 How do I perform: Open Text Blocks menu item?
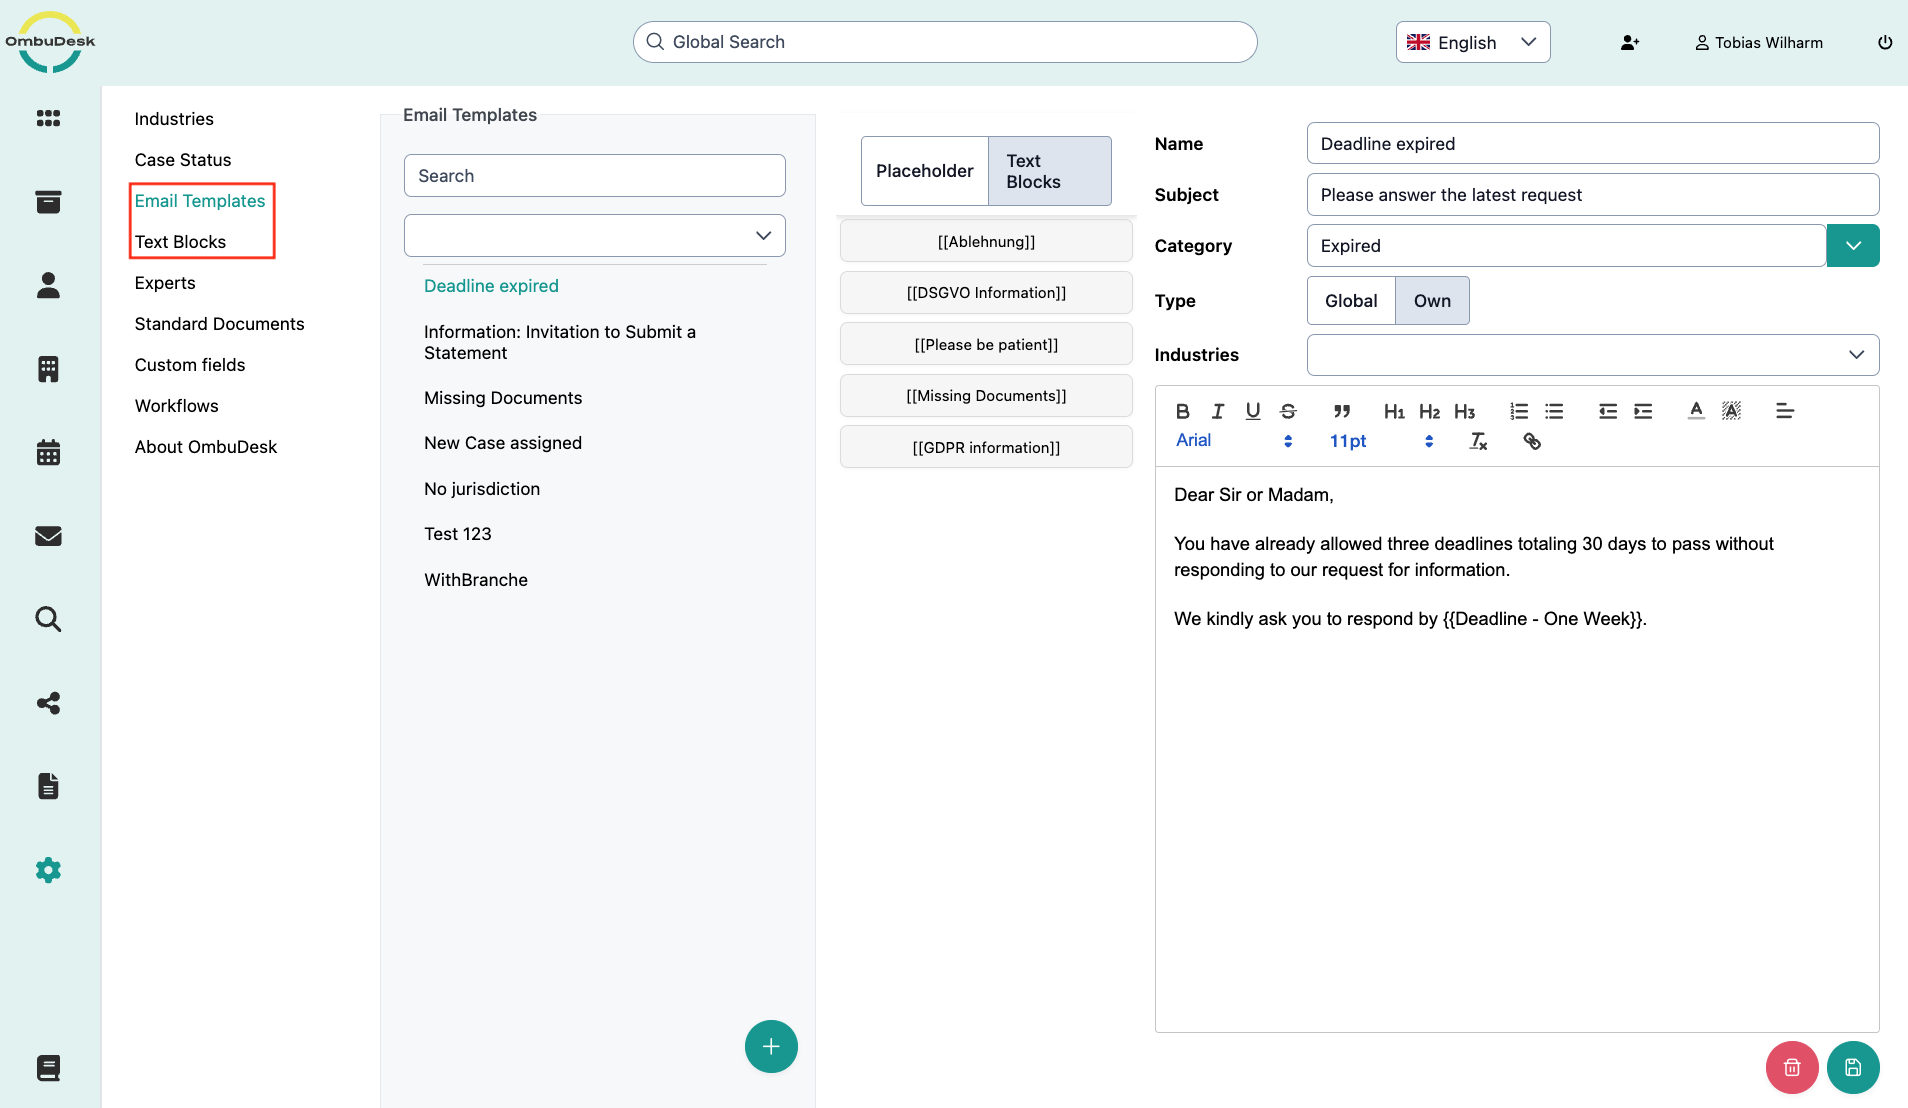[180, 242]
